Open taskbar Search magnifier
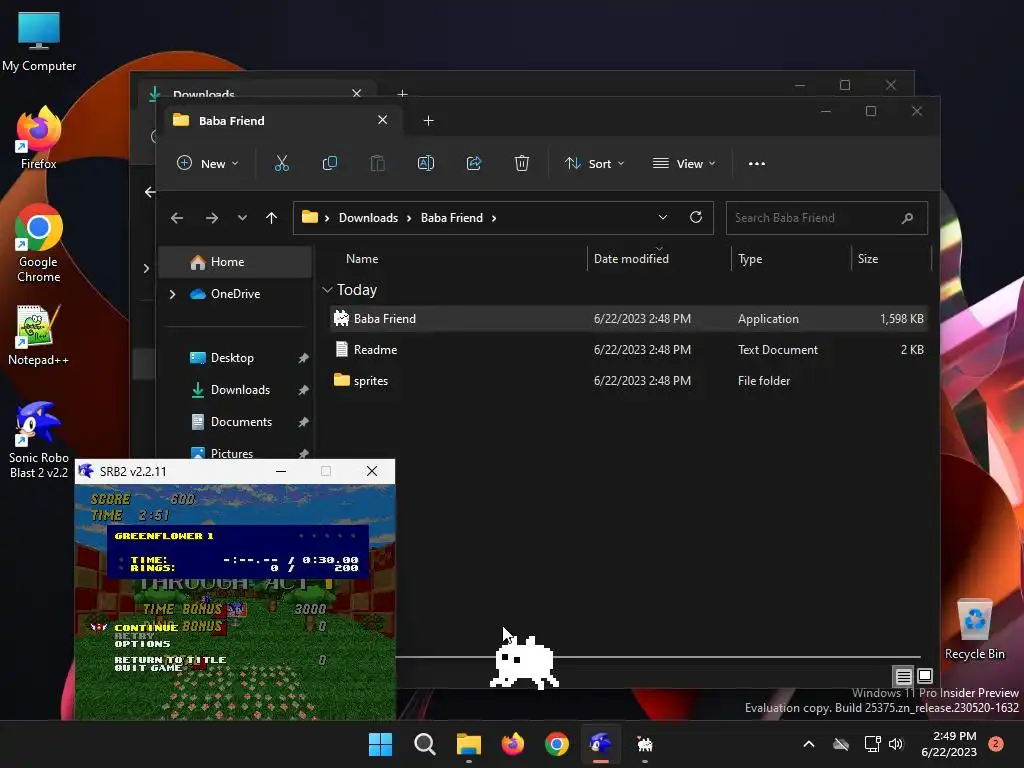This screenshot has height=768, width=1024. pyautogui.click(x=424, y=744)
